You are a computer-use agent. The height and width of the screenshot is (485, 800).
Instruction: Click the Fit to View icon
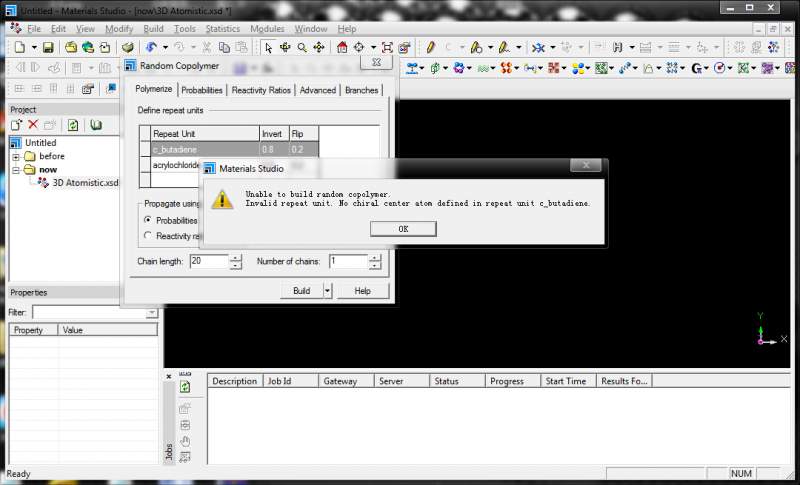coord(387,47)
